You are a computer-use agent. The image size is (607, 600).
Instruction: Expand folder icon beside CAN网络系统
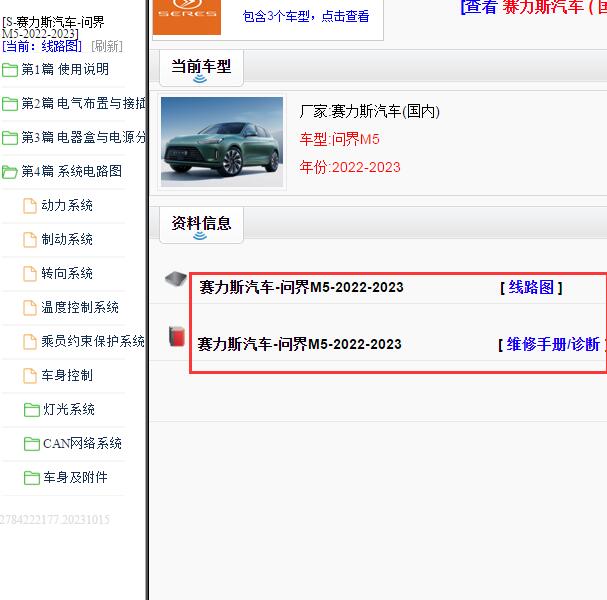tap(31, 444)
